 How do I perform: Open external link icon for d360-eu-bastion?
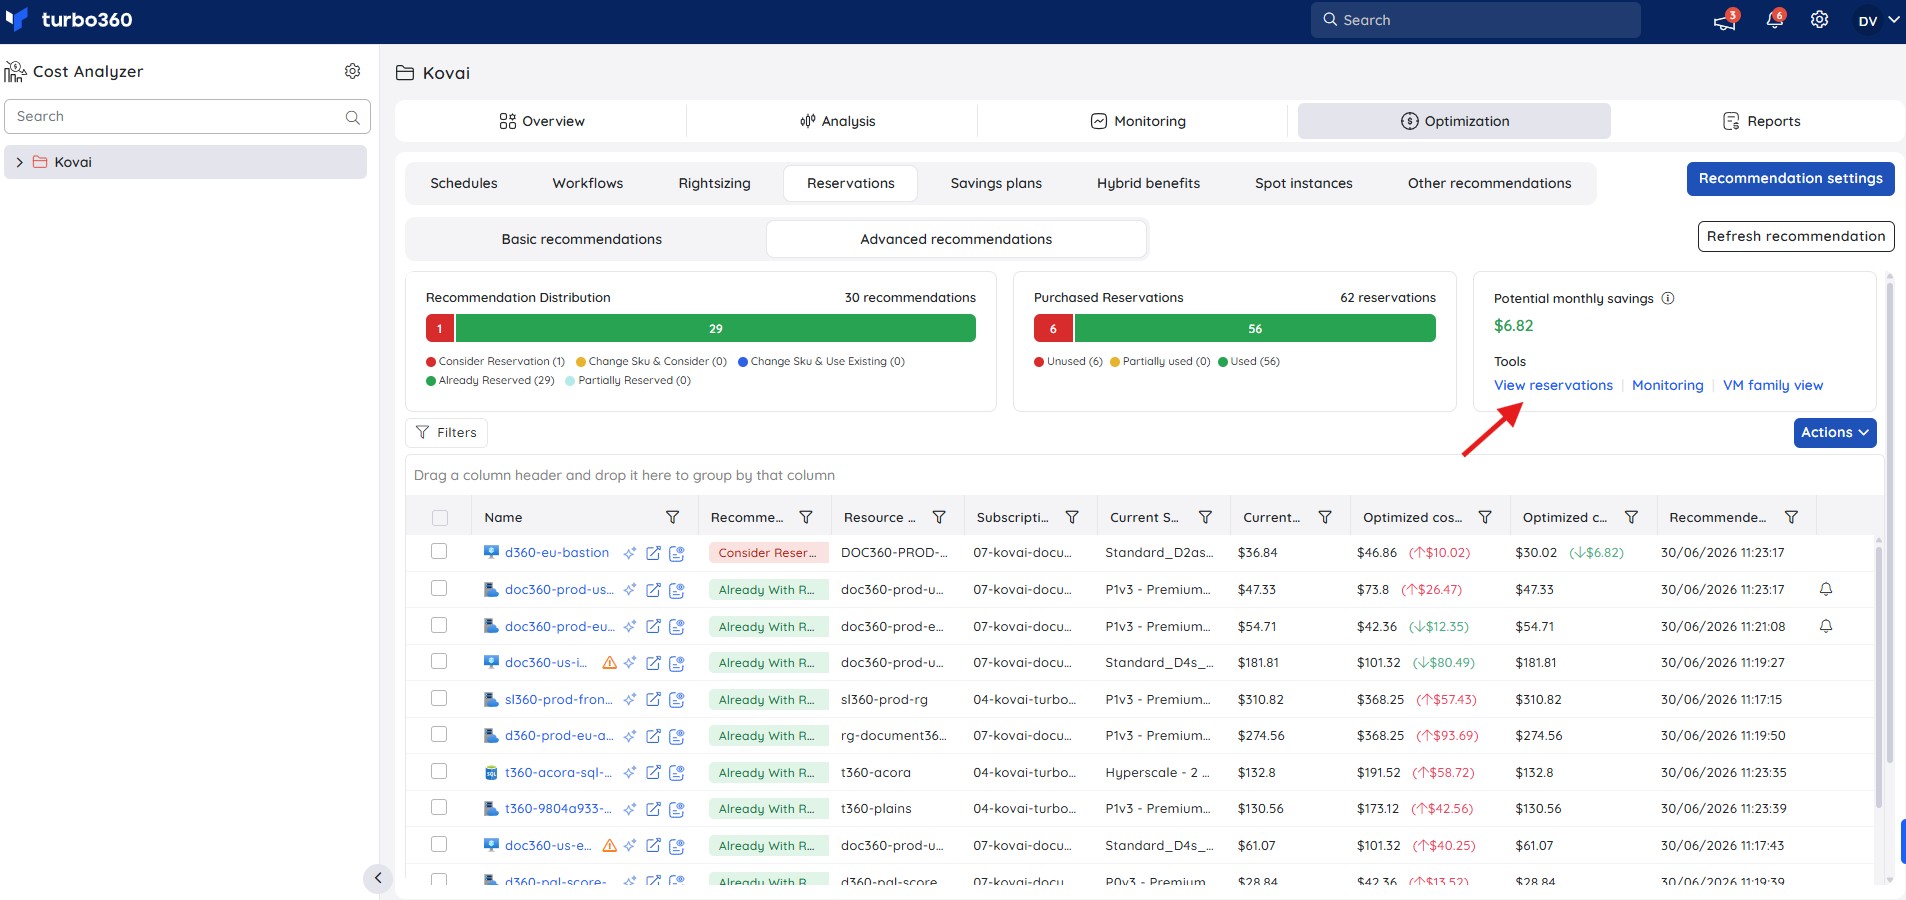[x=653, y=553]
